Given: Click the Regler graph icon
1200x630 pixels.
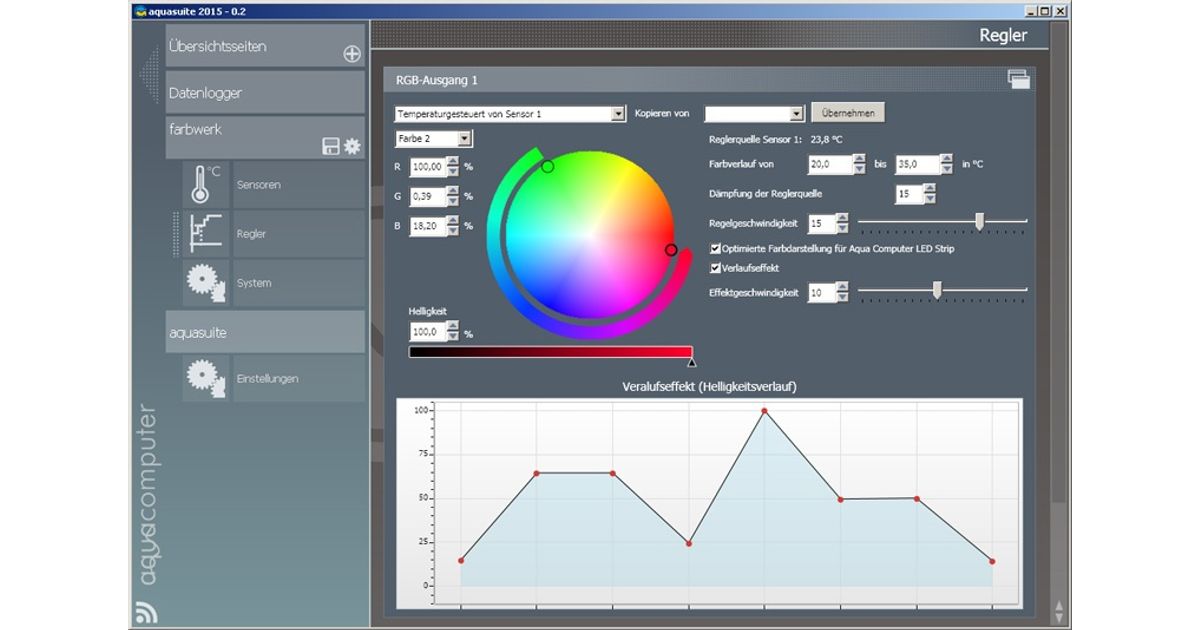Looking at the screenshot, I should coord(207,234).
